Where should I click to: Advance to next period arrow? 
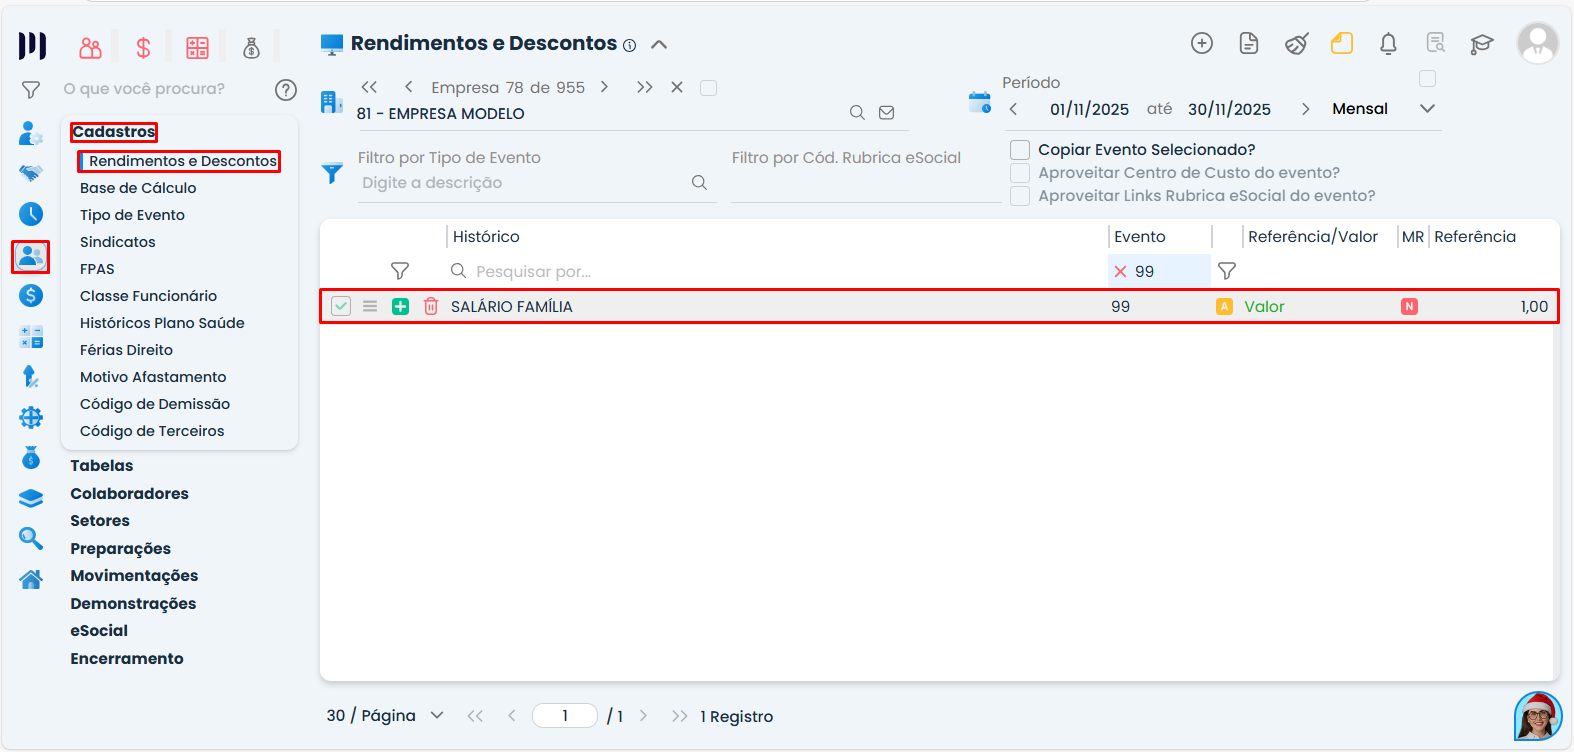(1305, 109)
